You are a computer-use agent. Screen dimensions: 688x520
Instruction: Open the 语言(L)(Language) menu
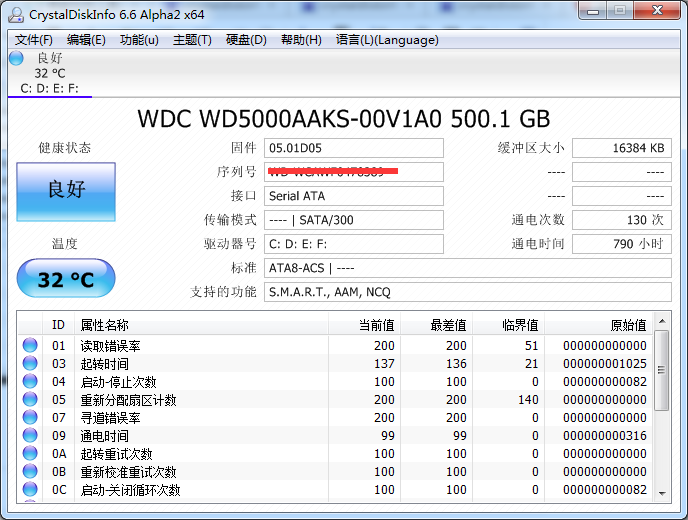coord(387,40)
